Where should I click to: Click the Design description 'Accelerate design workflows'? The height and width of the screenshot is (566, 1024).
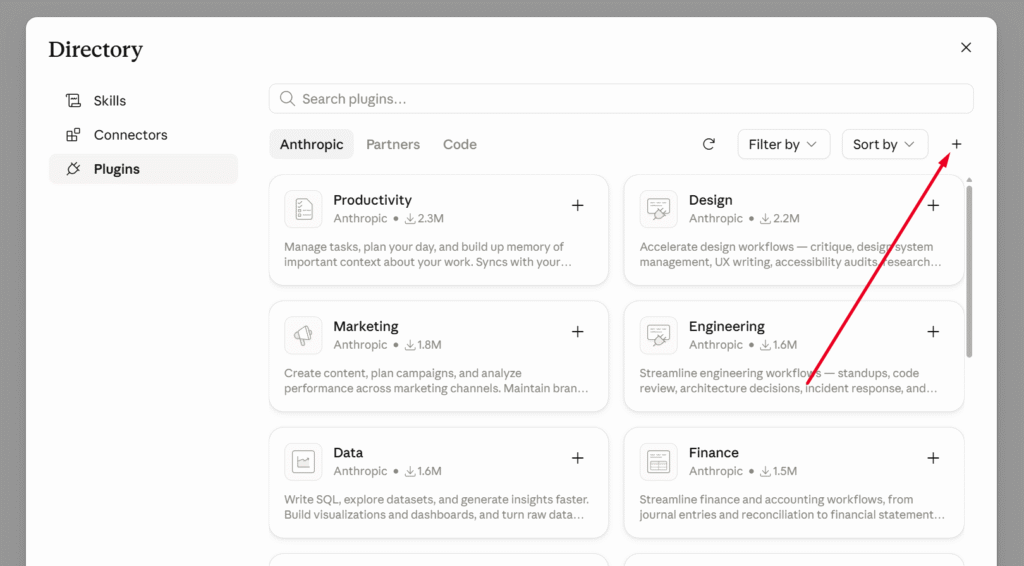[x=790, y=255]
